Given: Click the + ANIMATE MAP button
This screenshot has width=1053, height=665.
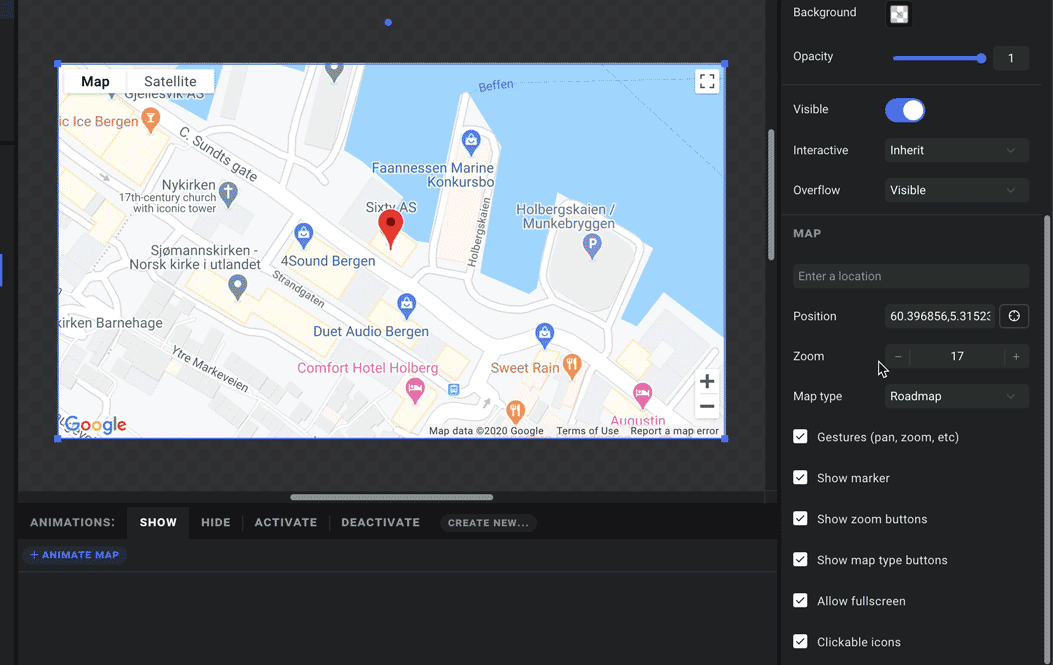Looking at the screenshot, I should click(75, 555).
